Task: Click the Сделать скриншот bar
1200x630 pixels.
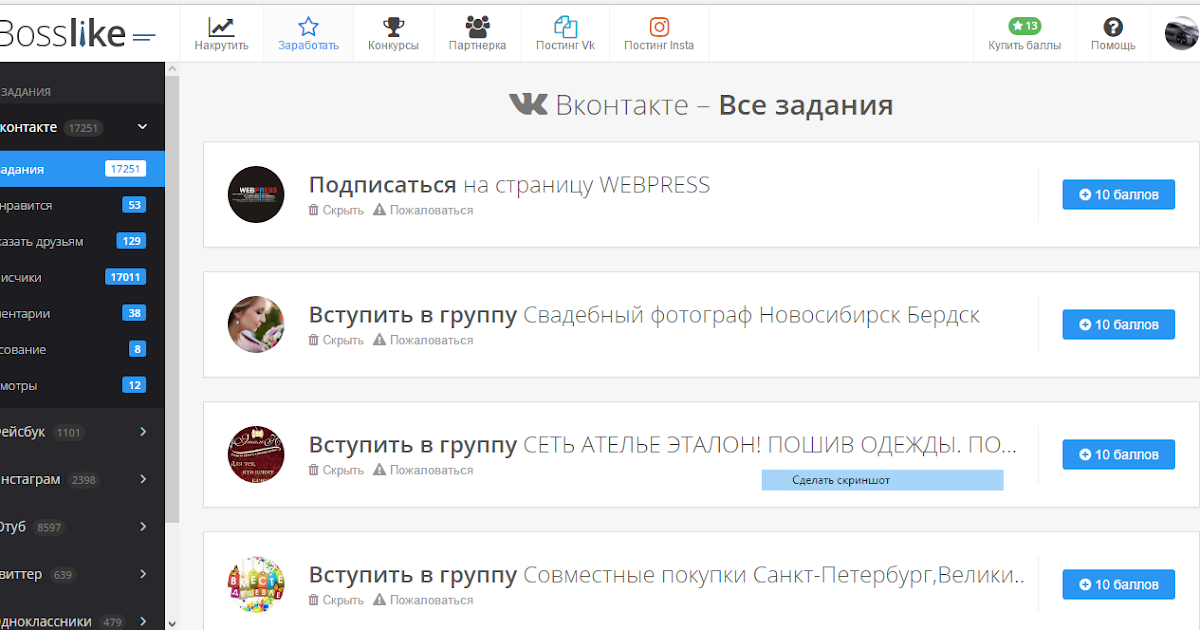Action: pos(882,480)
